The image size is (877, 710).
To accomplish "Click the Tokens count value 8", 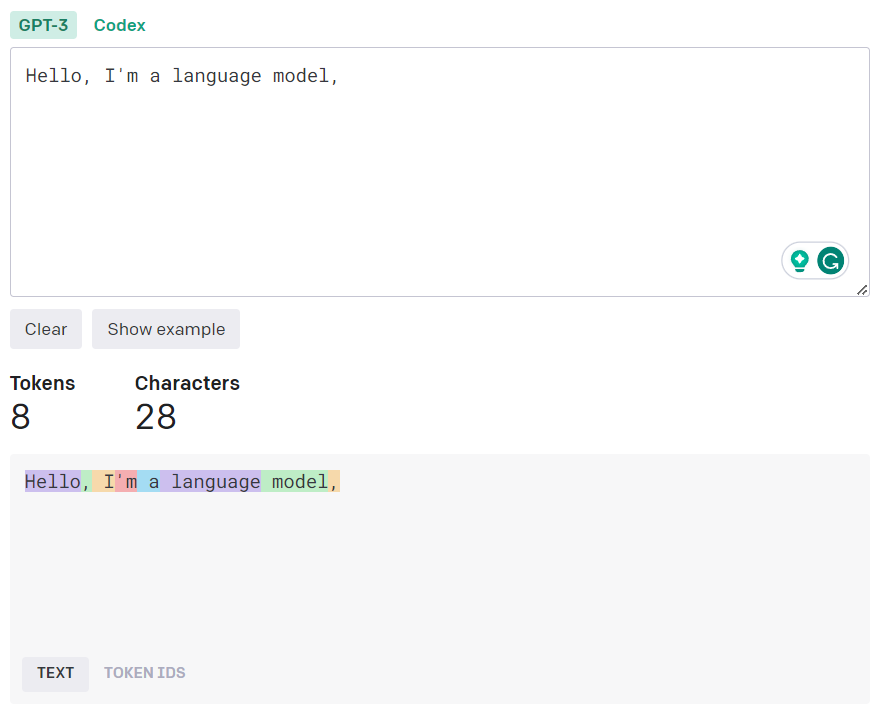I will 20,417.
